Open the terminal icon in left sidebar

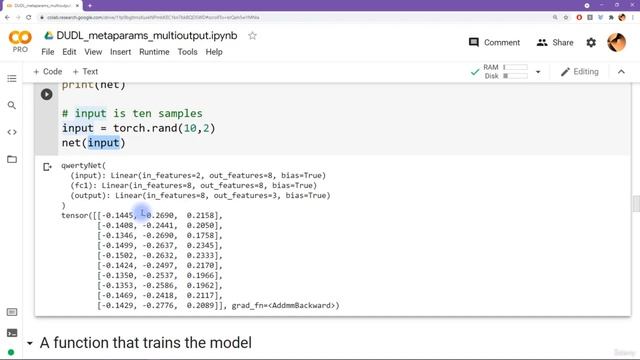pos(12,333)
